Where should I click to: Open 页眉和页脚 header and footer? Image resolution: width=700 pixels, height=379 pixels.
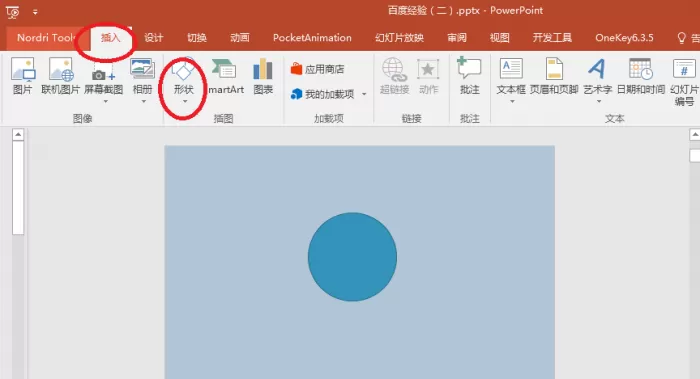pyautogui.click(x=554, y=76)
